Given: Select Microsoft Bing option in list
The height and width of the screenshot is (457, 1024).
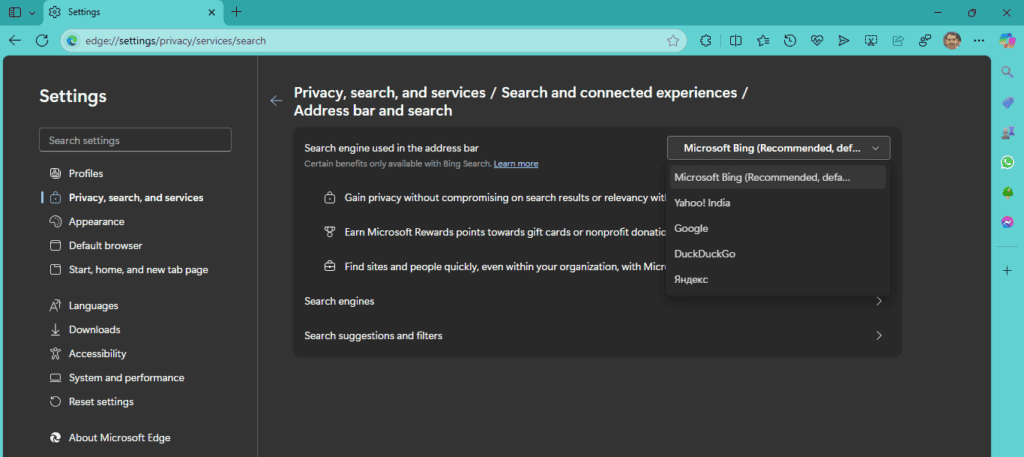Looking at the screenshot, I should 778,178.
